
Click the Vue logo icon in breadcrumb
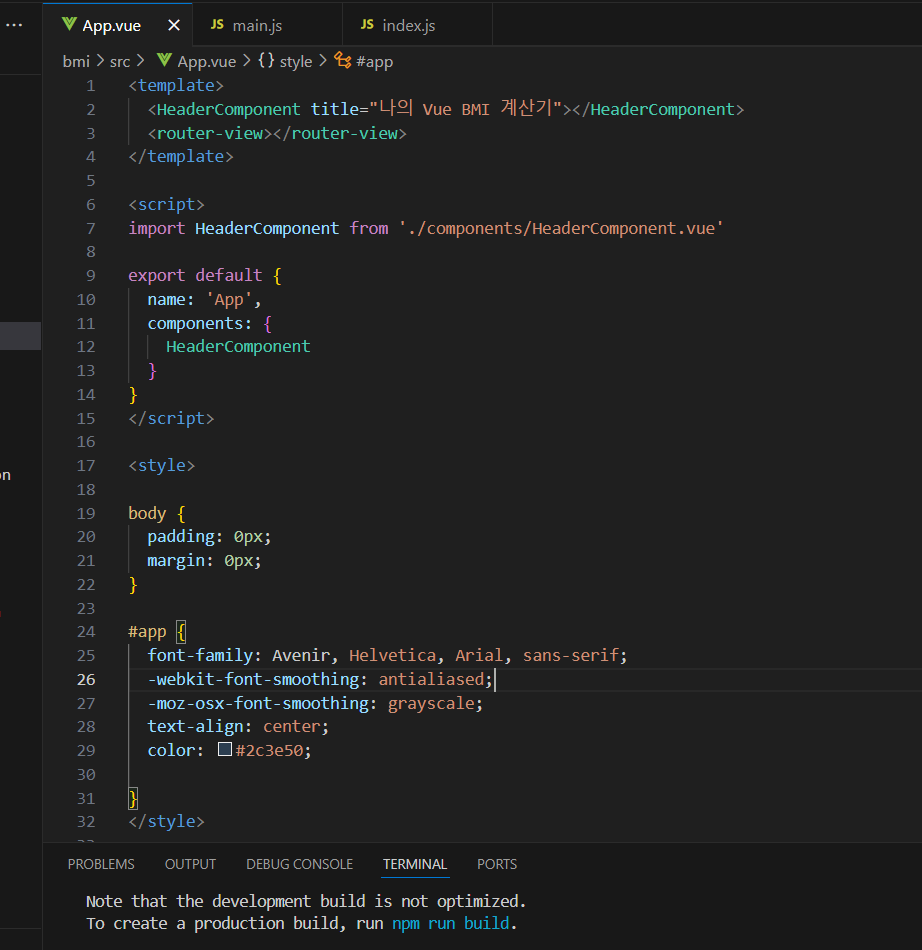pyautogui.click(x=164, y=60)
